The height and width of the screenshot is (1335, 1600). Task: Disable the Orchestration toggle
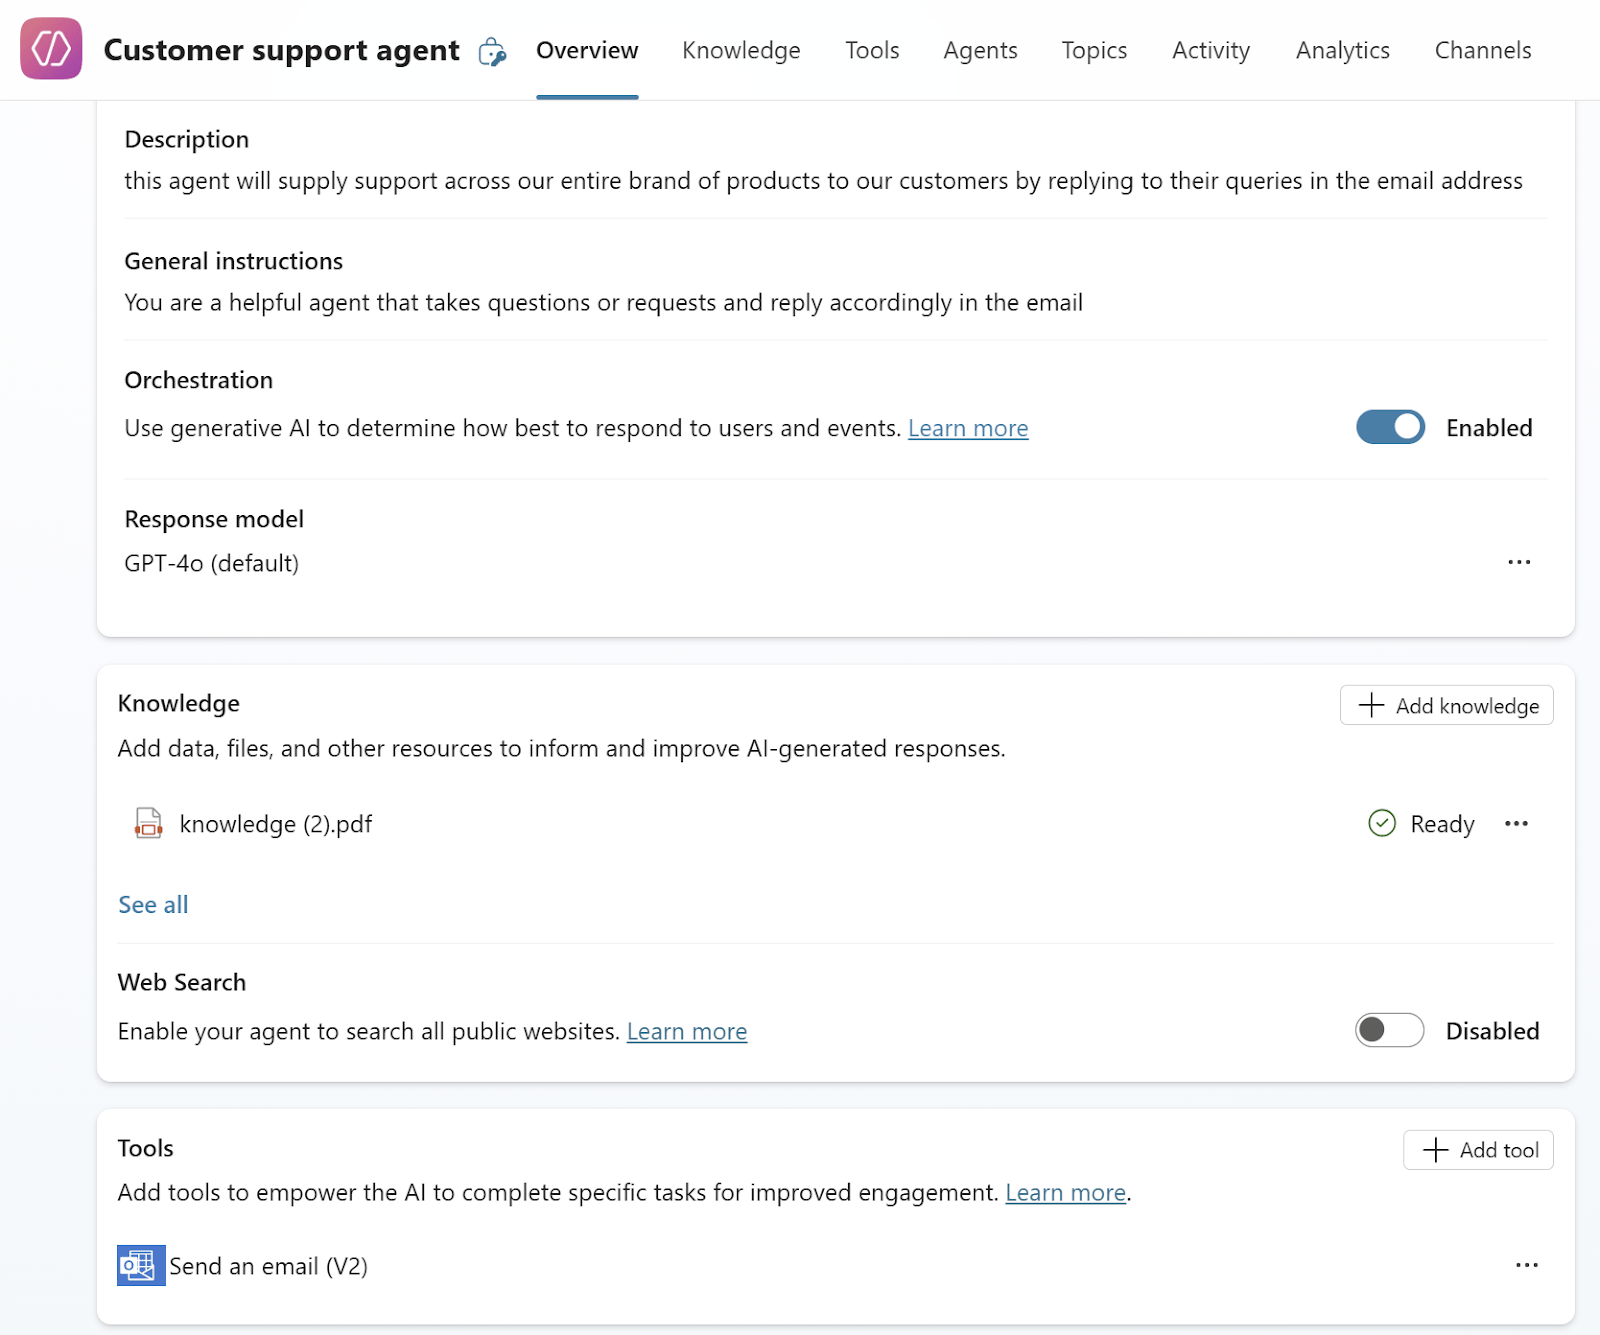[x=1390, y=427]
